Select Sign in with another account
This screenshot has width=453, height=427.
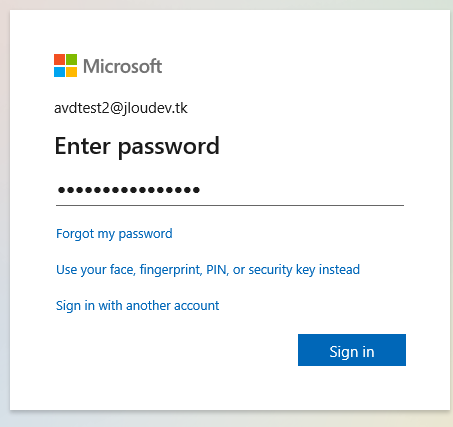click(137, 305)
